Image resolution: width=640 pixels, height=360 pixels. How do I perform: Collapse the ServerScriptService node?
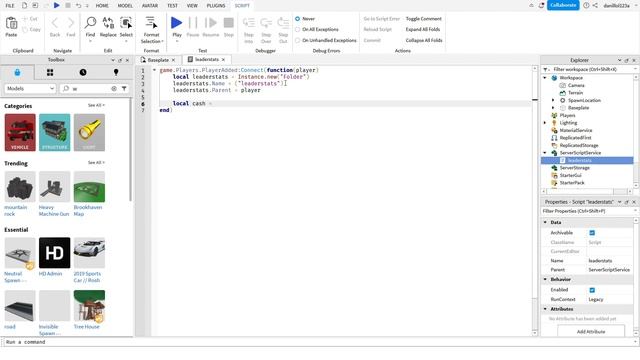[545, 153]
